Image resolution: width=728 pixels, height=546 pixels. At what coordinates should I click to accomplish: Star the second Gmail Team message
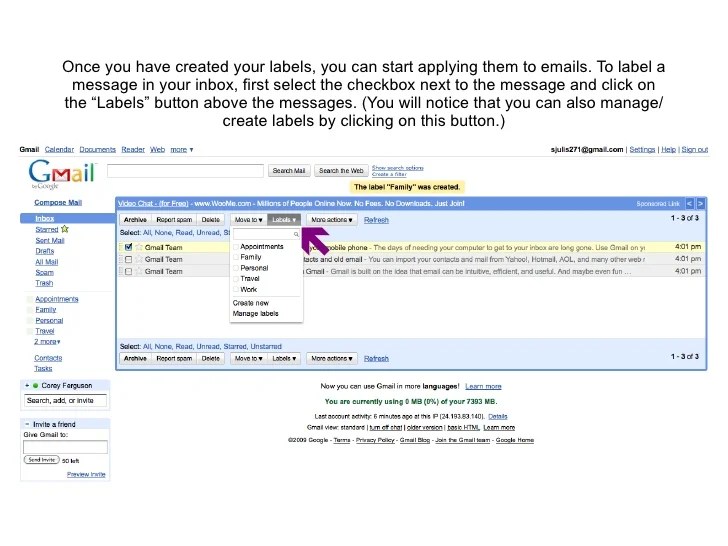click(138, 260)
